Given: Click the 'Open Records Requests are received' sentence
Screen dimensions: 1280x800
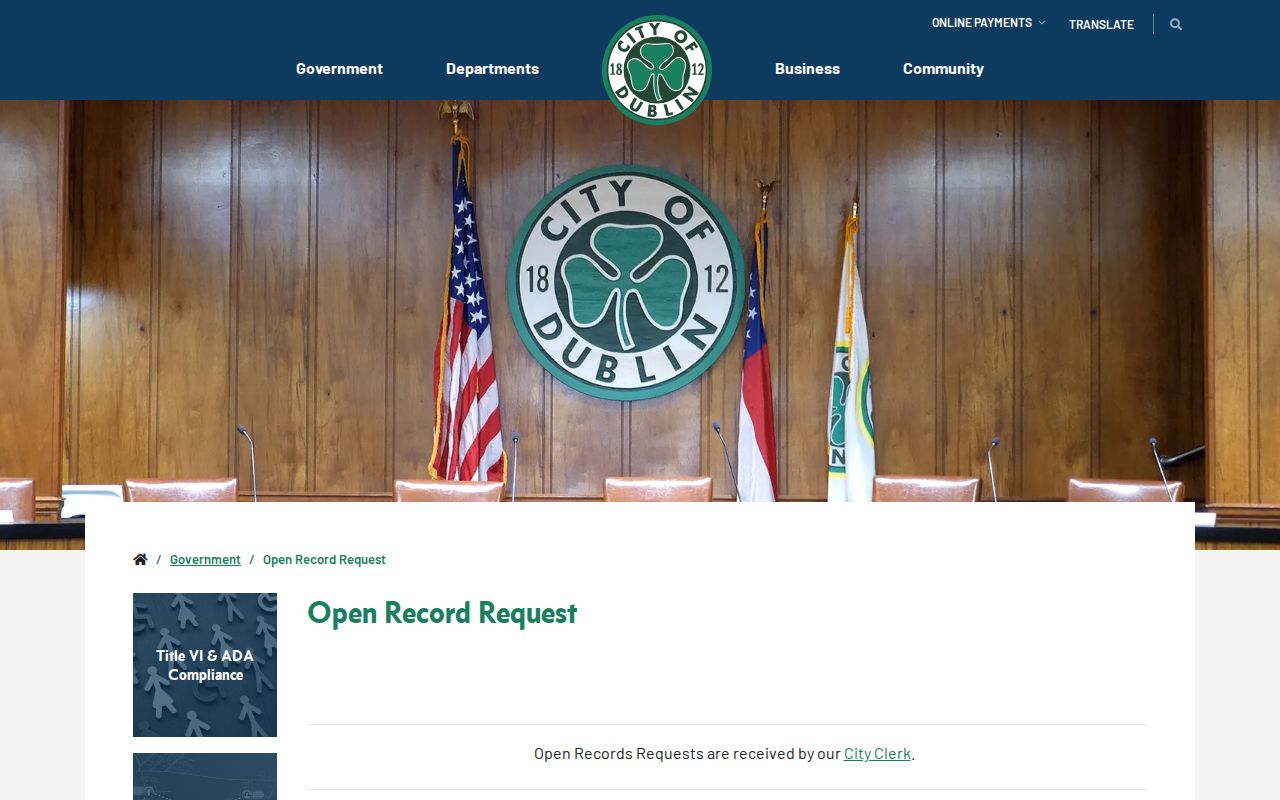Looking at the screenshot, I should (724, 753).
